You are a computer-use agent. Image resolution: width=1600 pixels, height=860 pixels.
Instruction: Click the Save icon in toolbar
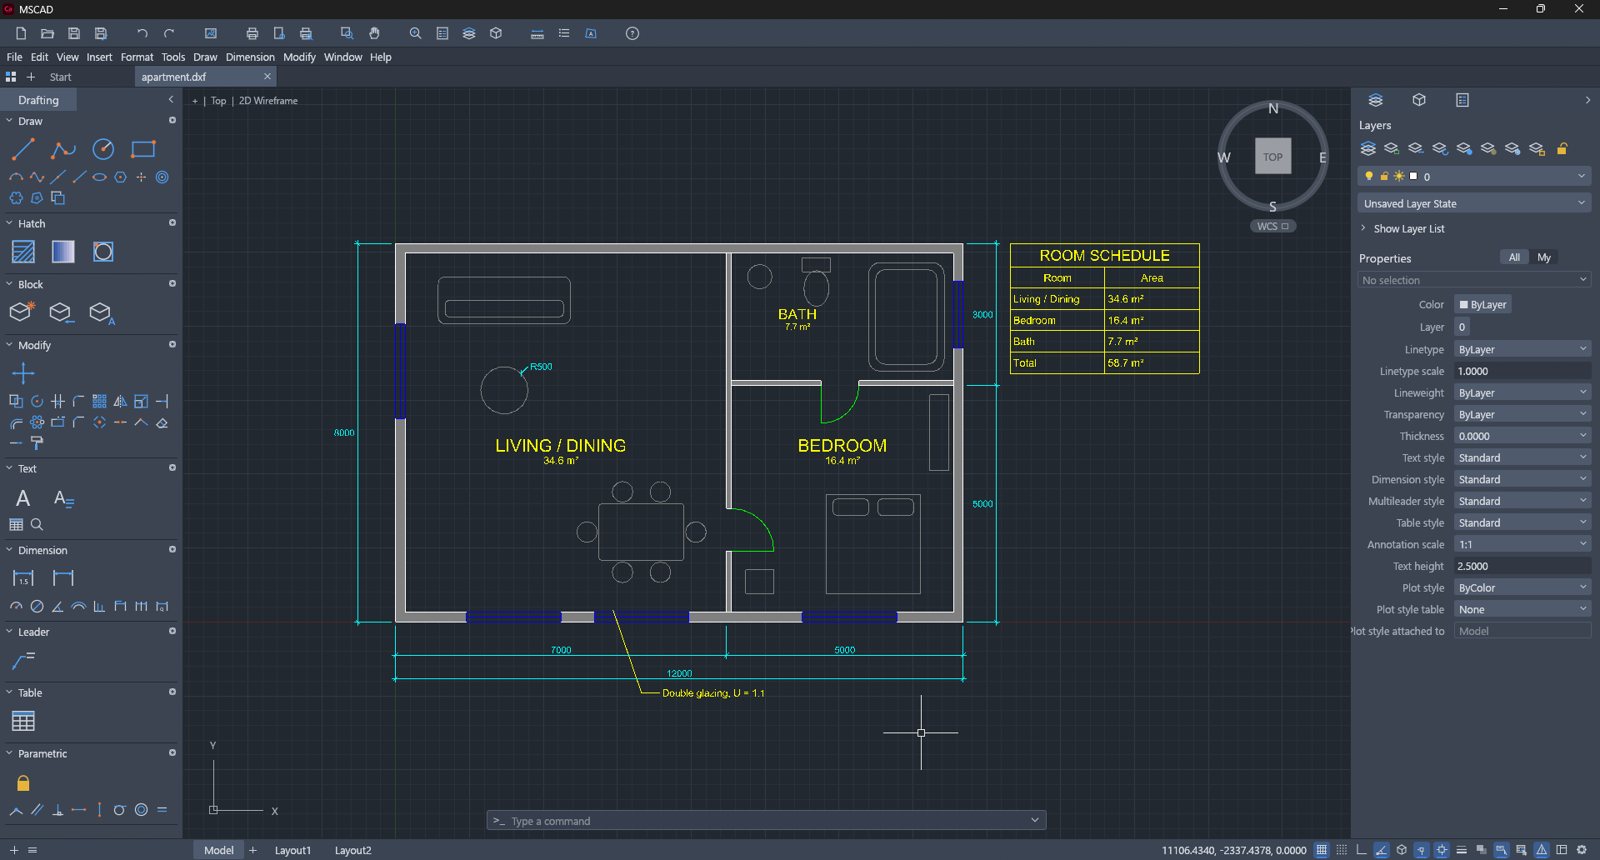tap(74, 33)
